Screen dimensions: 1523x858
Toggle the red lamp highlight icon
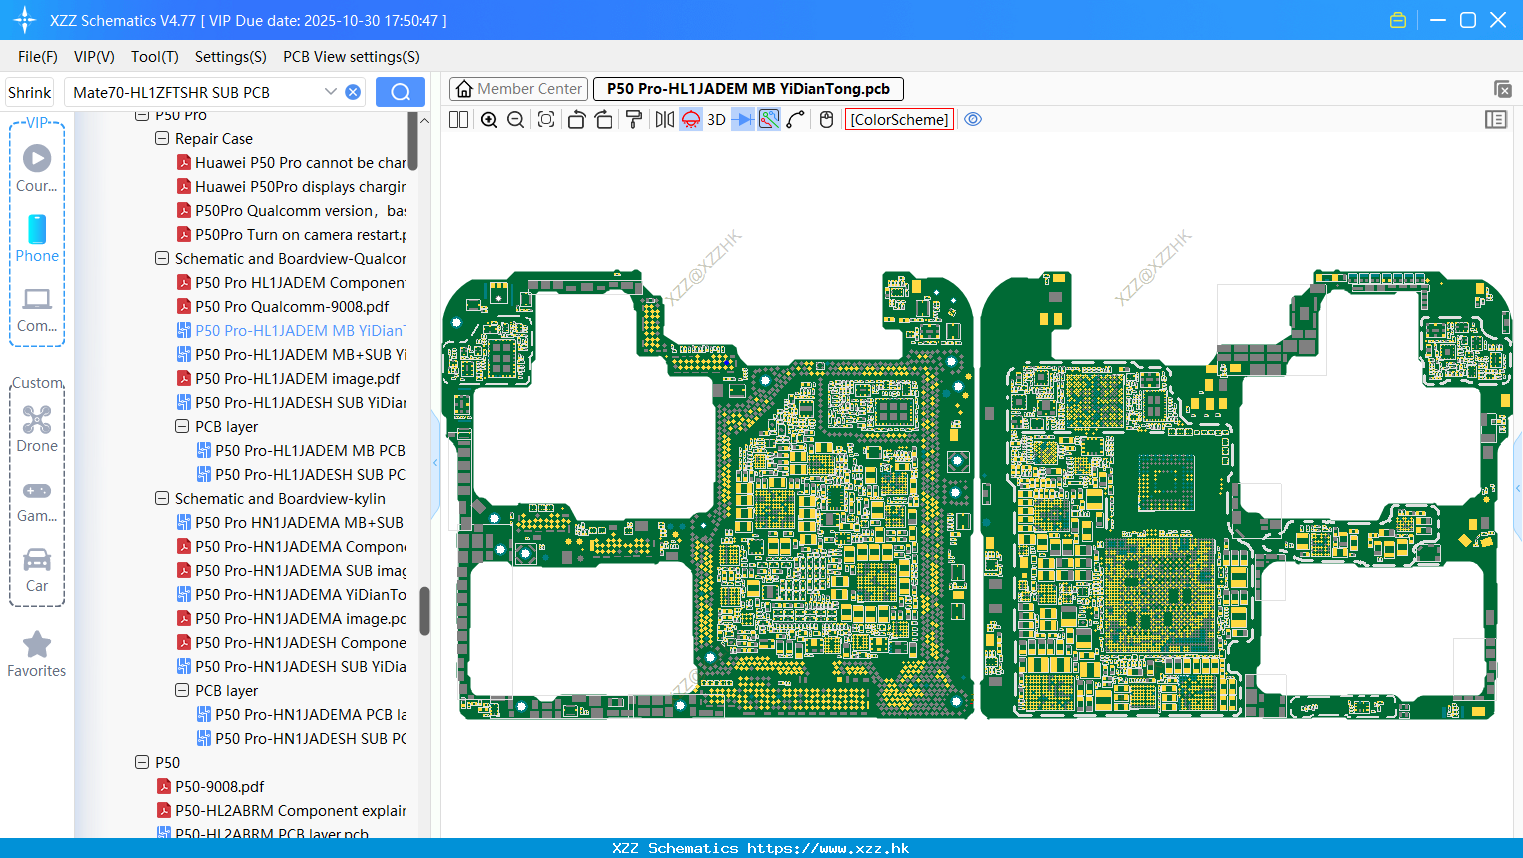tap(691, 120)
